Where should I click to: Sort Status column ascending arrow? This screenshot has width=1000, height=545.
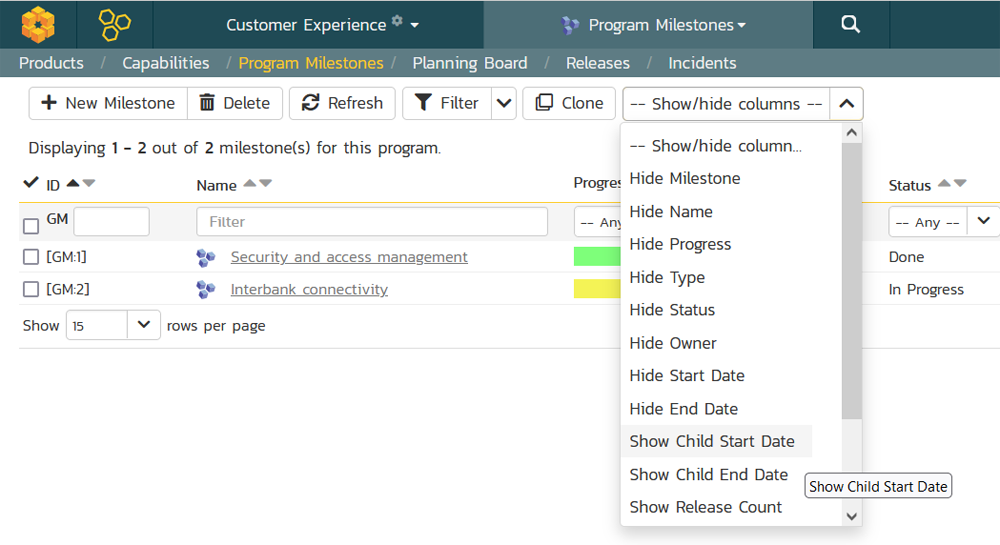[943, 183]
